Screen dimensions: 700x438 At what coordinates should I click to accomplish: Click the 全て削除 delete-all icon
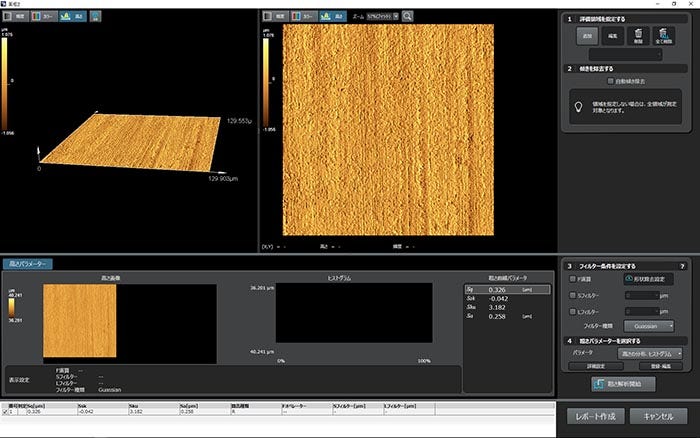click(x=662, y=36)
